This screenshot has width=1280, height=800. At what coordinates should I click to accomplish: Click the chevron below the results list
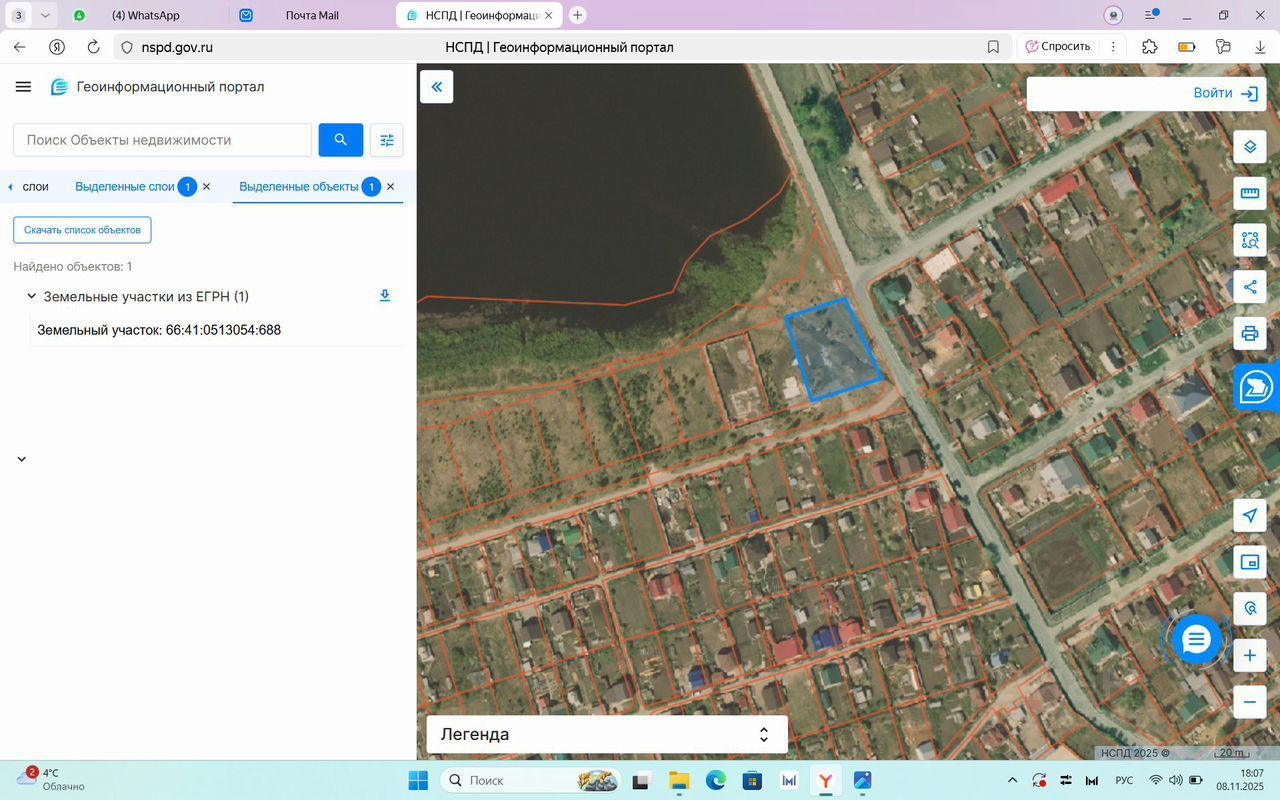22,459
